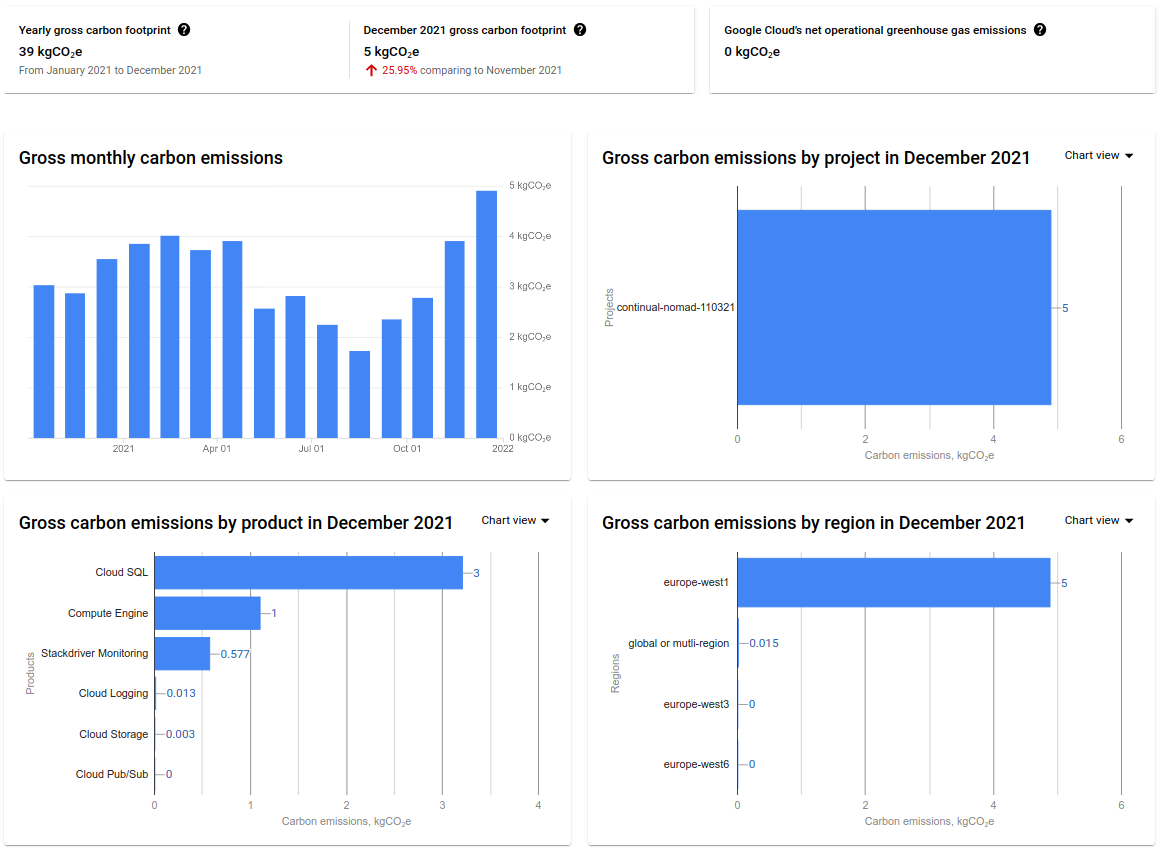Click the europe-west1 region bar
The image size is (1162, 851).
click(x=893, y=583)
